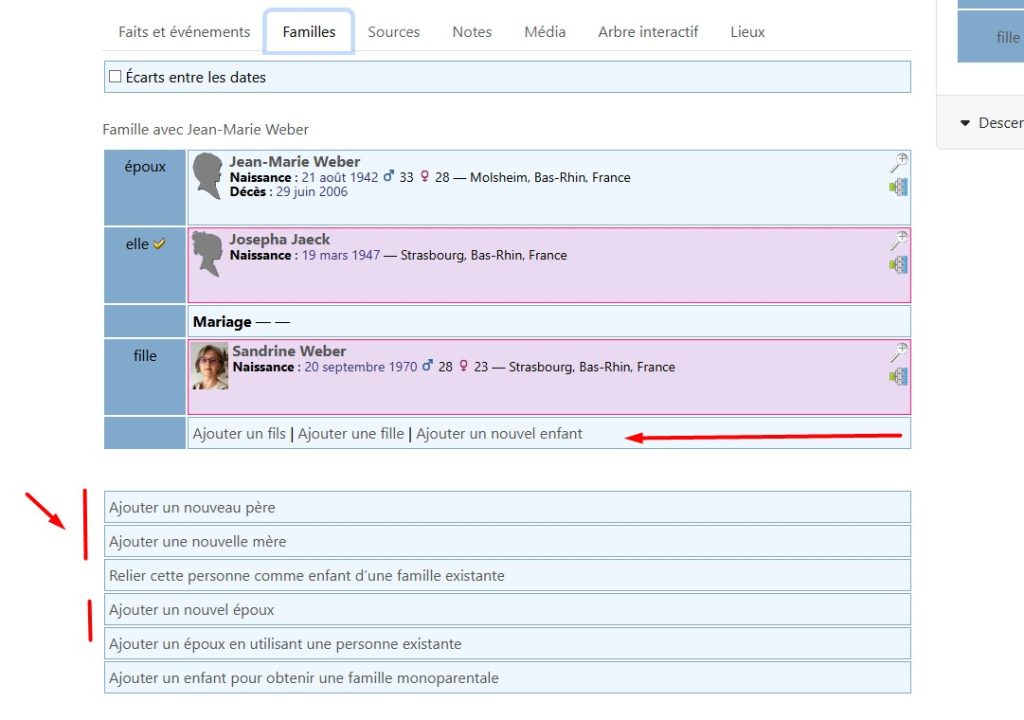Click Jean-Marie Weber silhouette avatar

pos(207,176)
